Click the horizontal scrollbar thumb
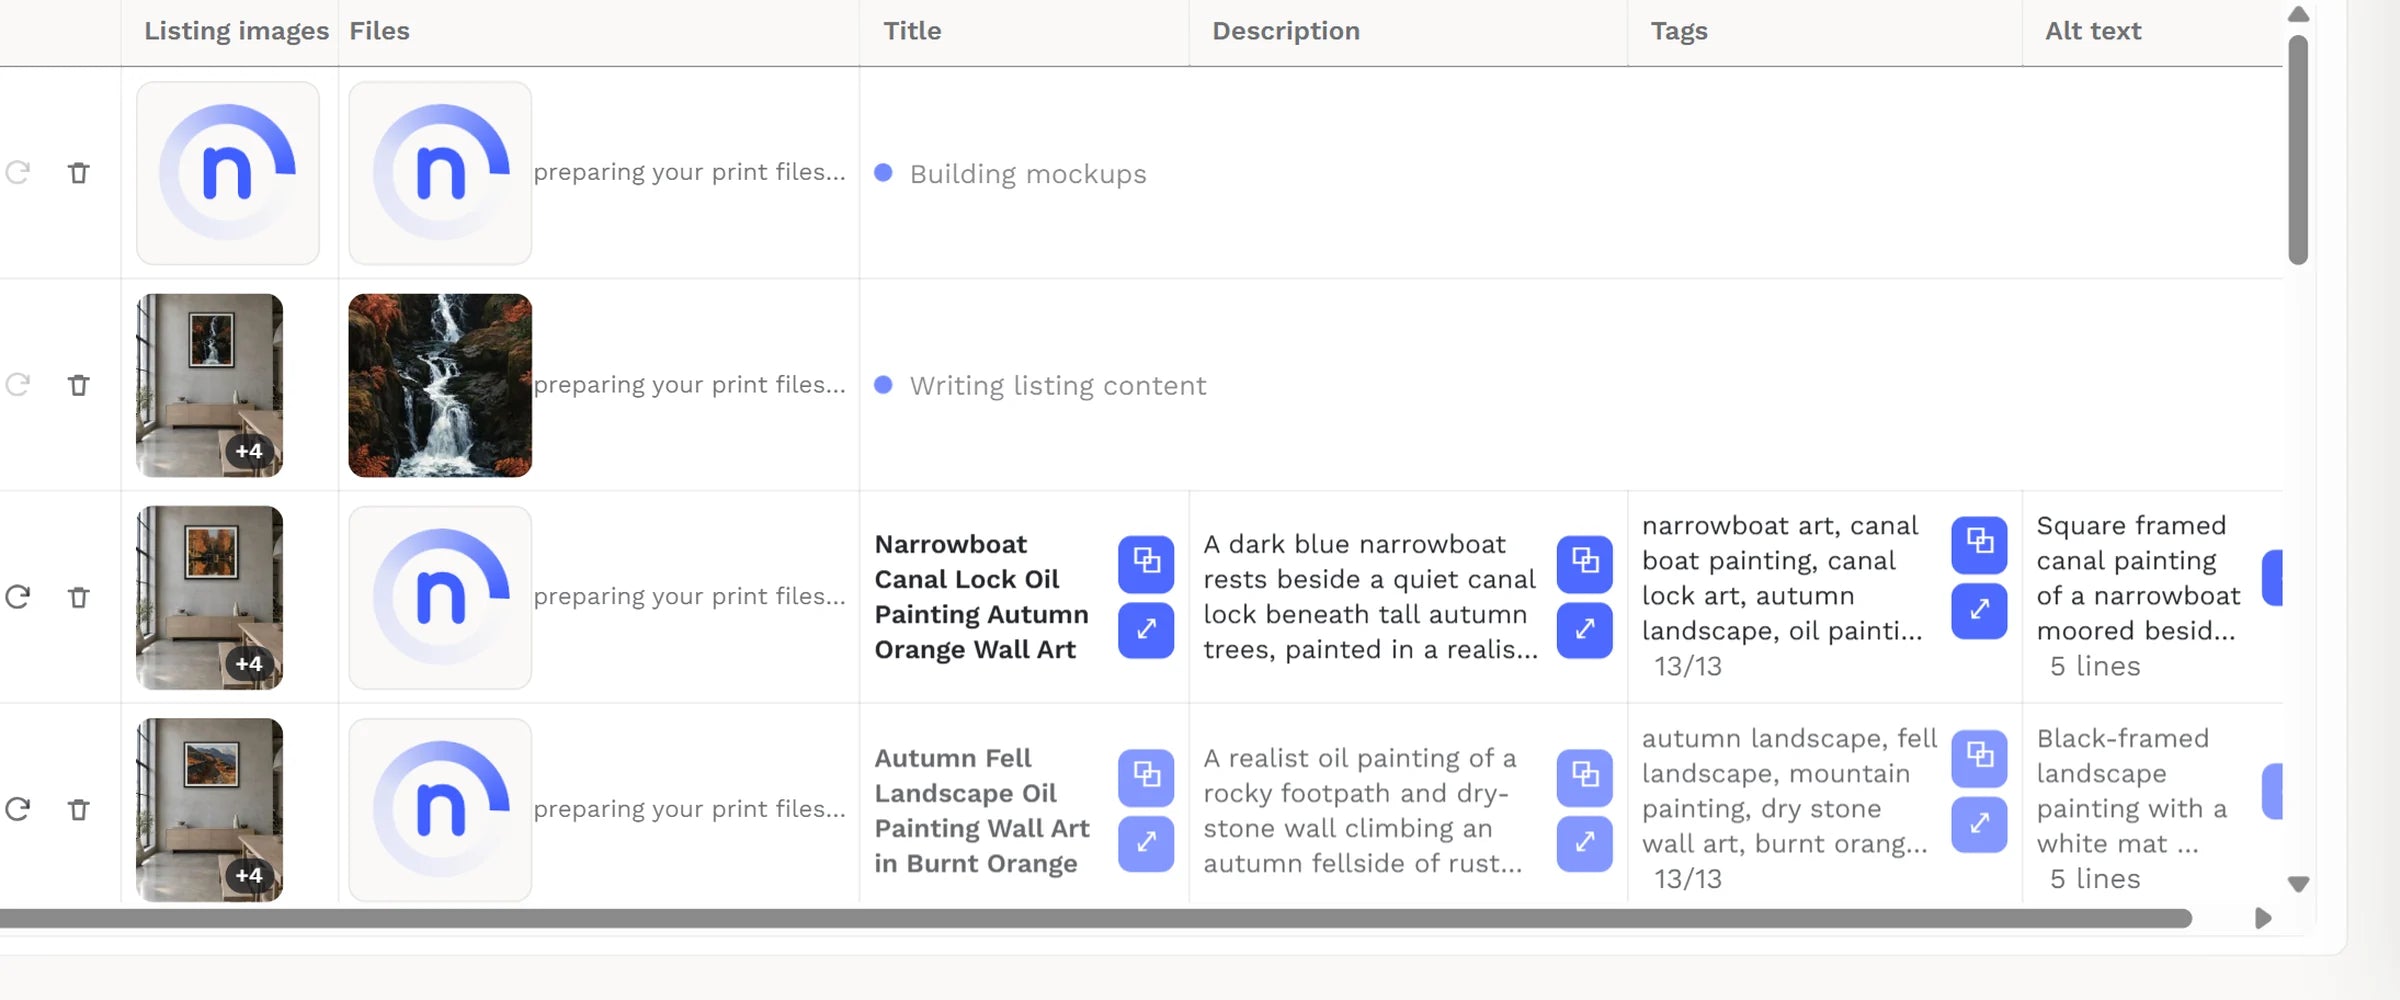2400x1000 pixels. click(1096, 918)
